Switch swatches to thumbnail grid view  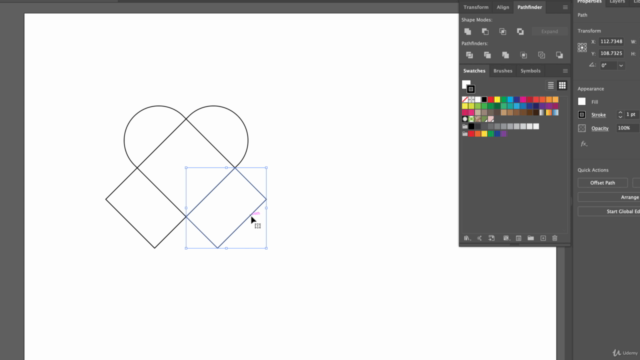pos(562,85)
